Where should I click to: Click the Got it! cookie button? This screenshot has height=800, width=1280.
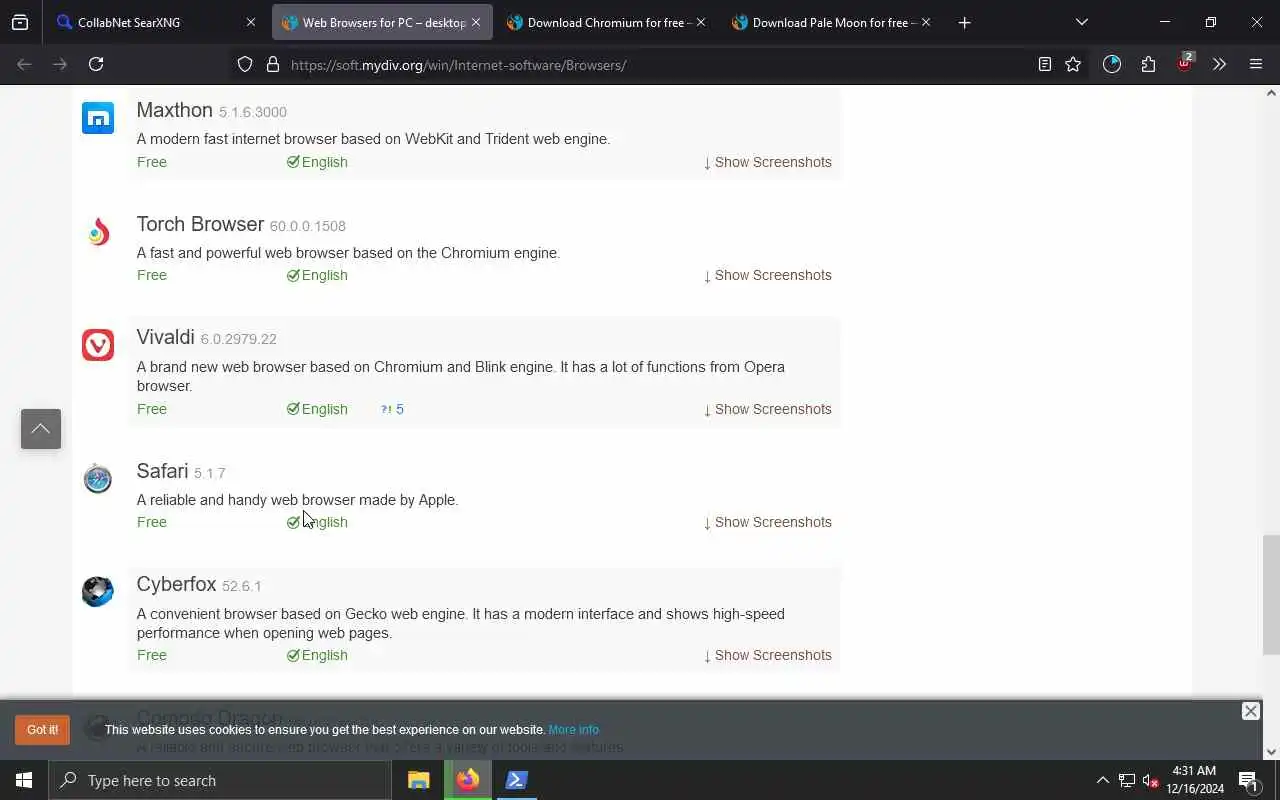pyautogui.click(x=42, y=730)
